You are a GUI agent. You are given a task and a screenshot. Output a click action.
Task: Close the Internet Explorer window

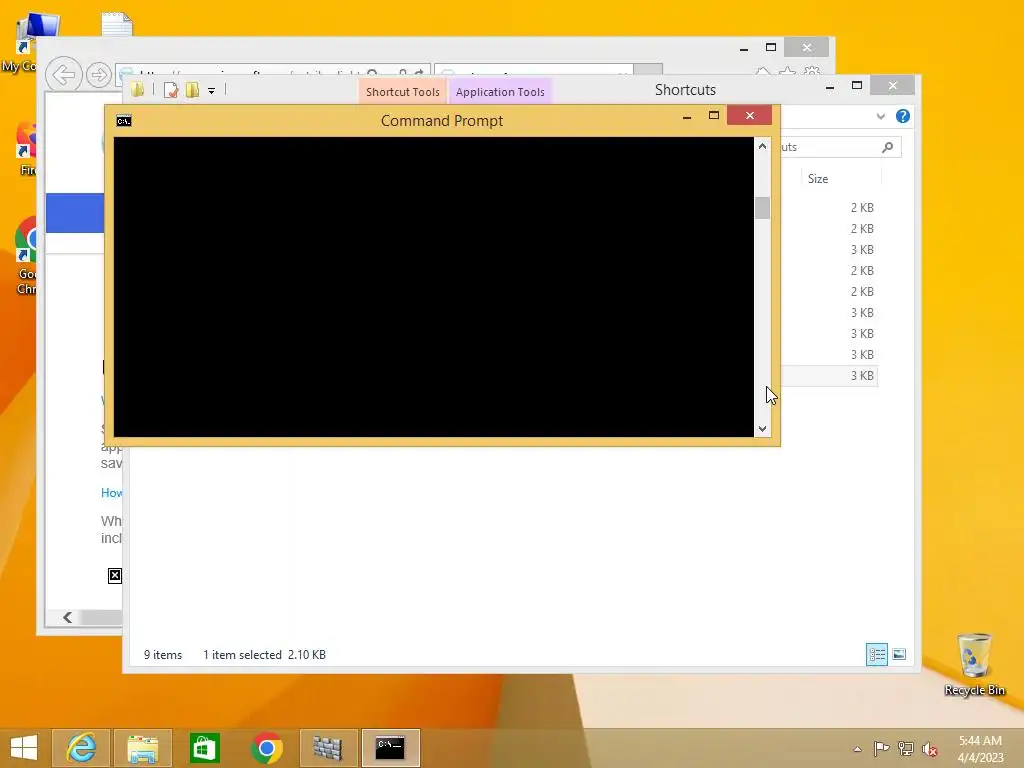coord(807,47)
